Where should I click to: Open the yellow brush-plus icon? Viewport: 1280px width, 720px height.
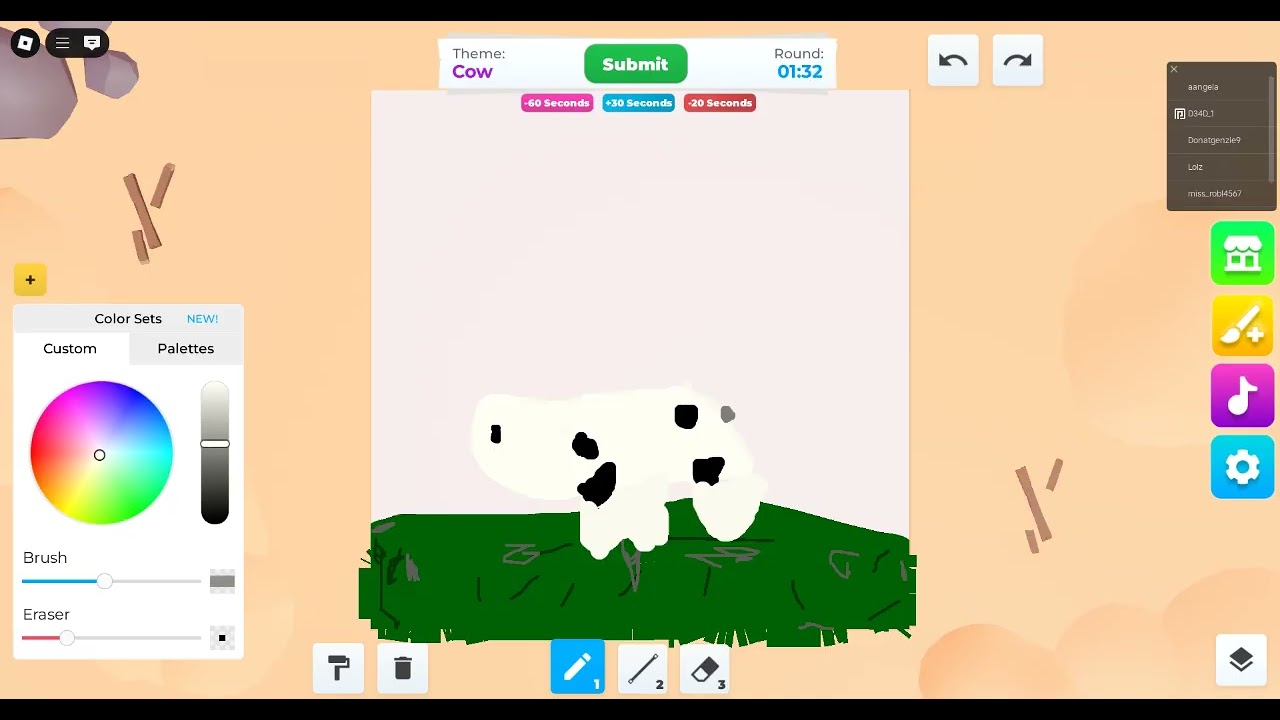pyautogui.click(x=1242, y=325)
